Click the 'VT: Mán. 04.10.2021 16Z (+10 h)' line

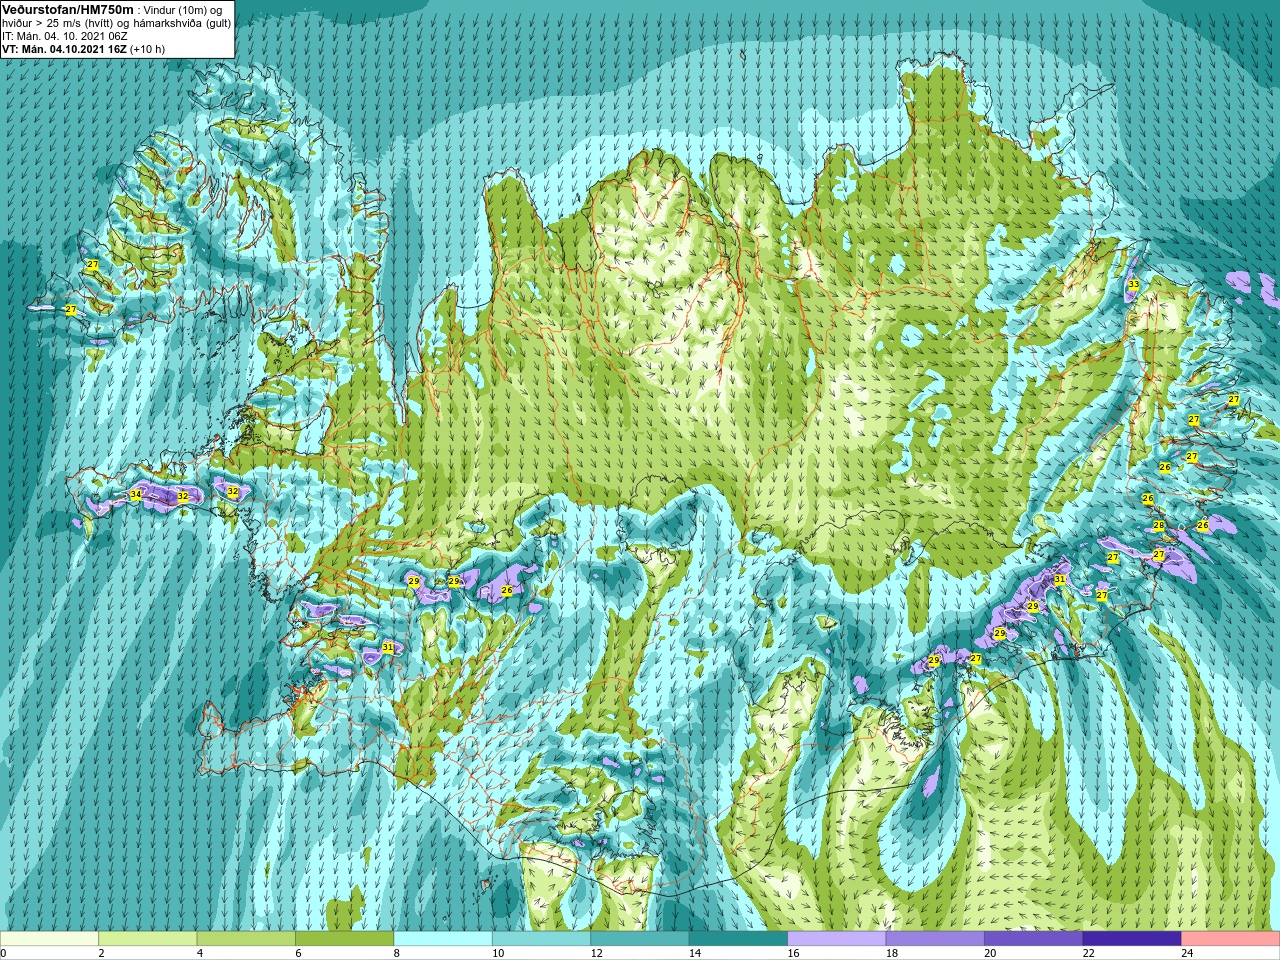click(84, 49)
